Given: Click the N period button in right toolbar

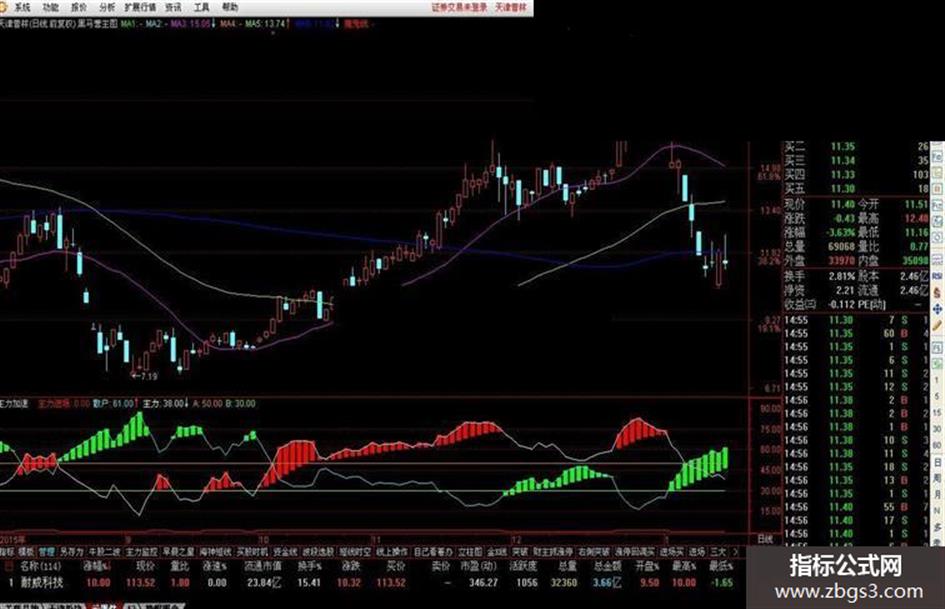Looking at the screenshot, I should coord(937,510).
